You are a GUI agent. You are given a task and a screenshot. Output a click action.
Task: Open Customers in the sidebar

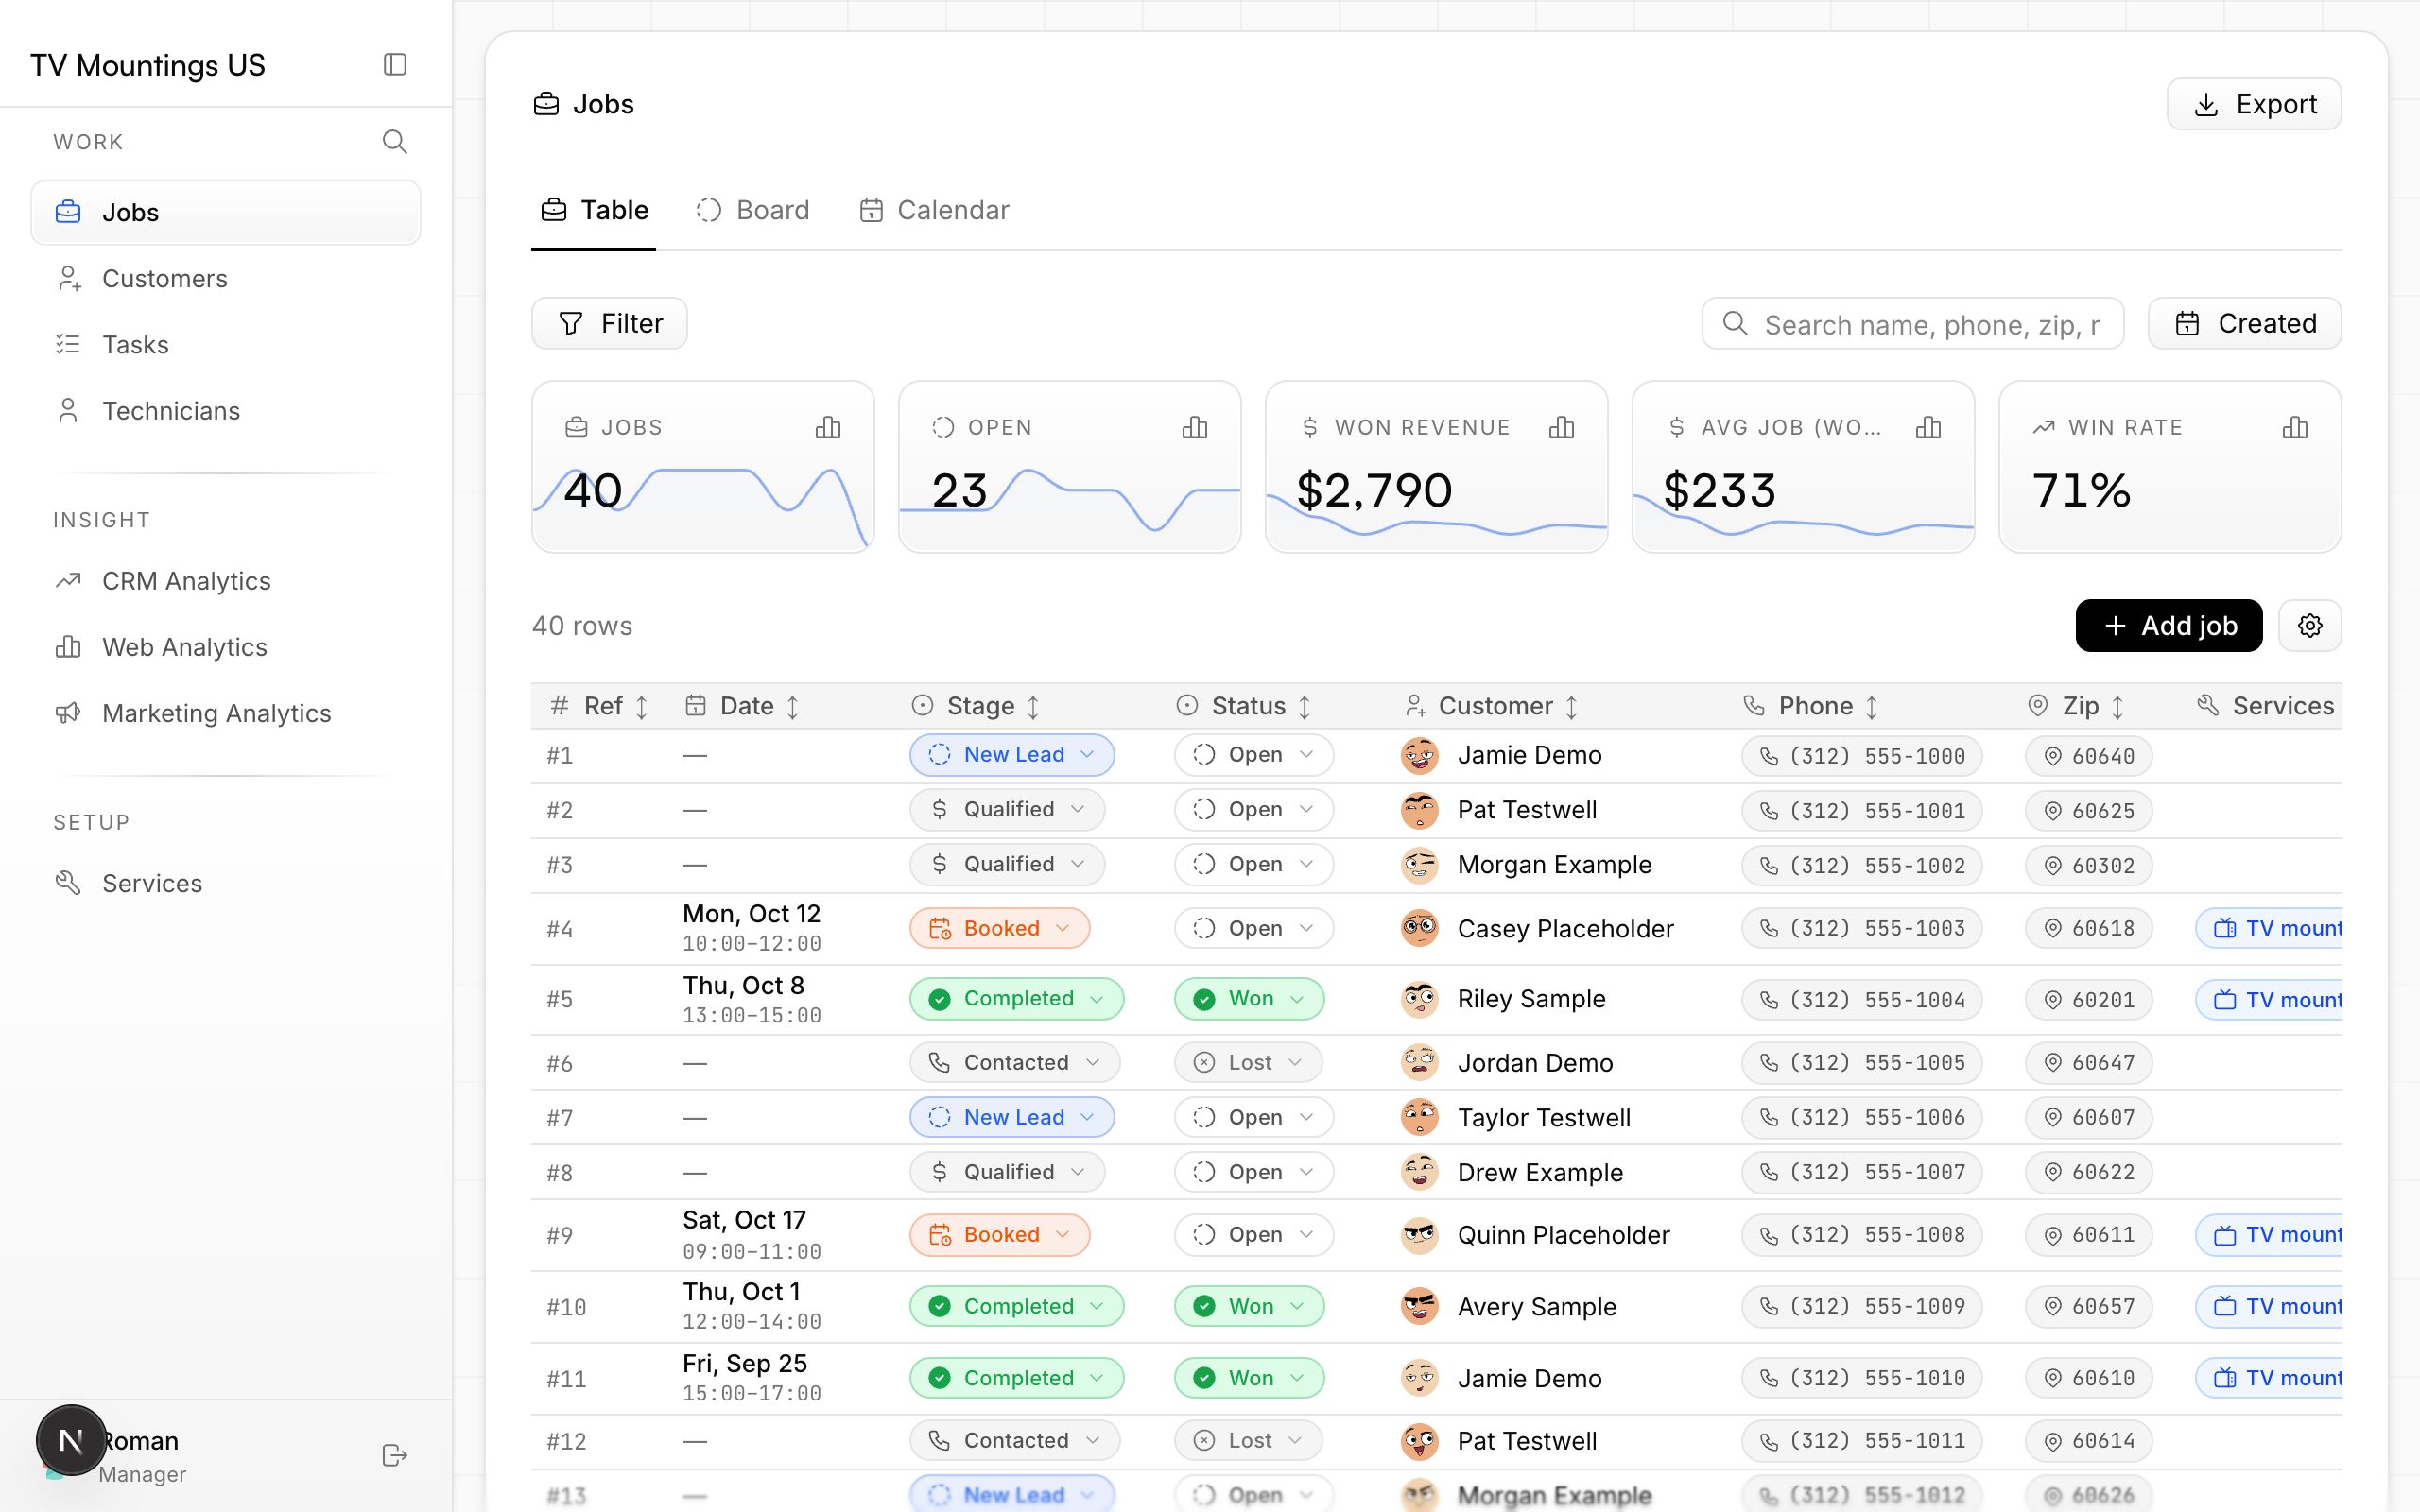(226, 279)
